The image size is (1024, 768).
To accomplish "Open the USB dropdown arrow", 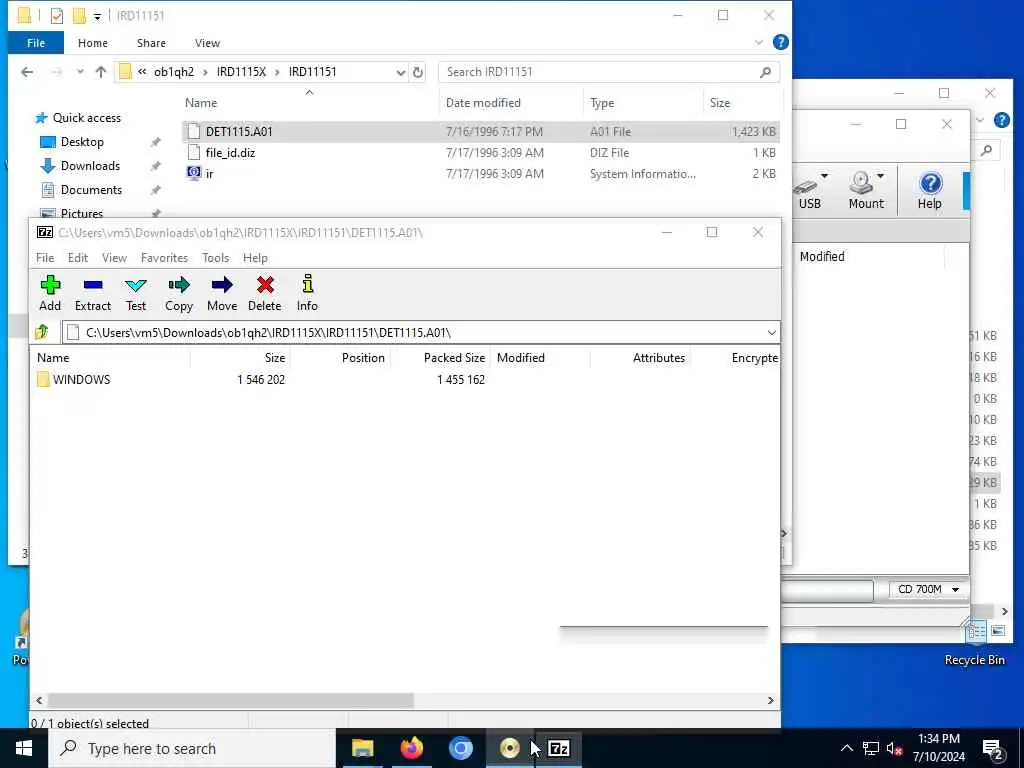I will (x=824, y=176).
